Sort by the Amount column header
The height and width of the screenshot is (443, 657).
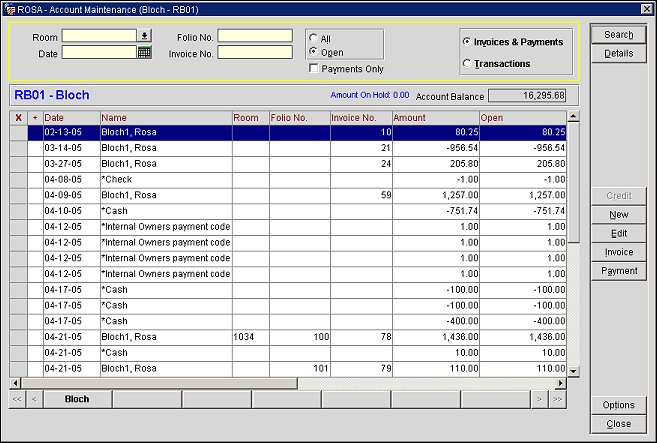(434, 118)
